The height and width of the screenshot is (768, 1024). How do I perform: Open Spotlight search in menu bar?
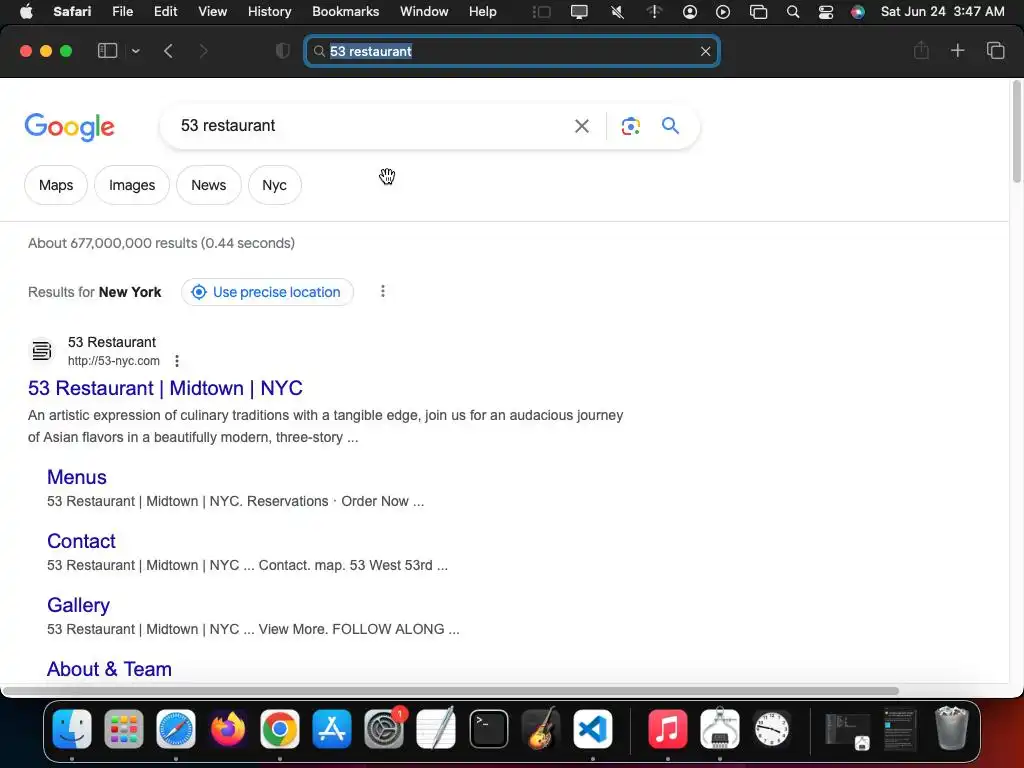point(793,12)
